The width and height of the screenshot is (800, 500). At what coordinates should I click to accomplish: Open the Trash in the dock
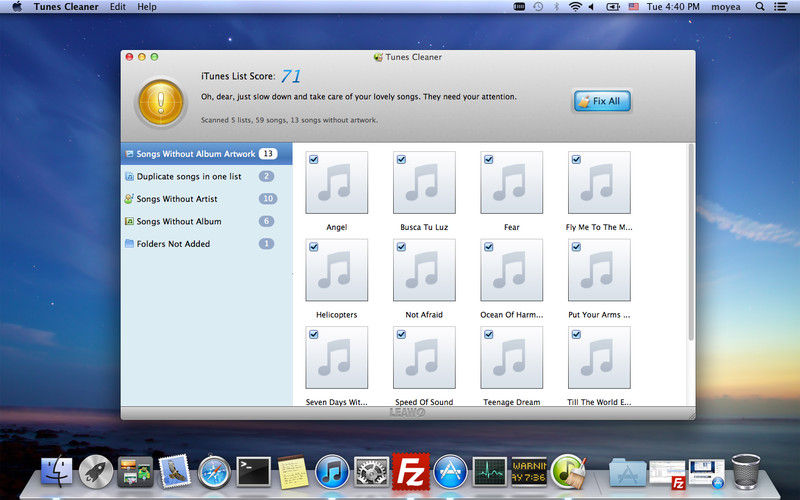[x=746, y=472]
